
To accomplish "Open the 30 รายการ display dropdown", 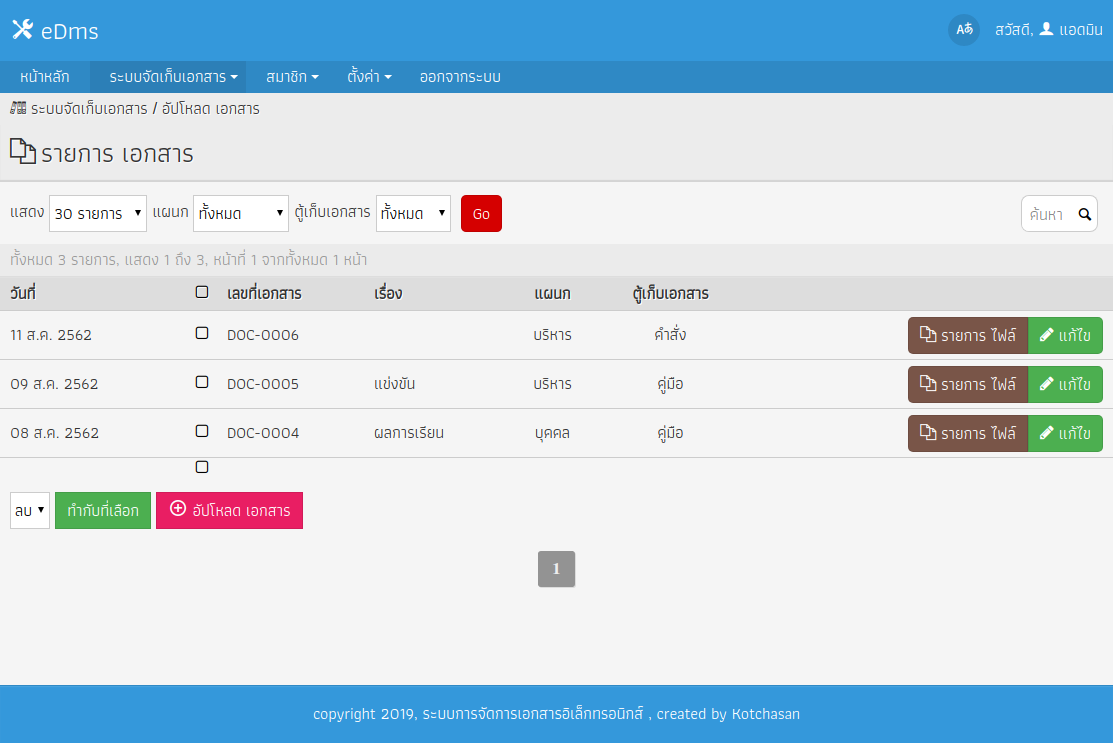I will point(98,214).
